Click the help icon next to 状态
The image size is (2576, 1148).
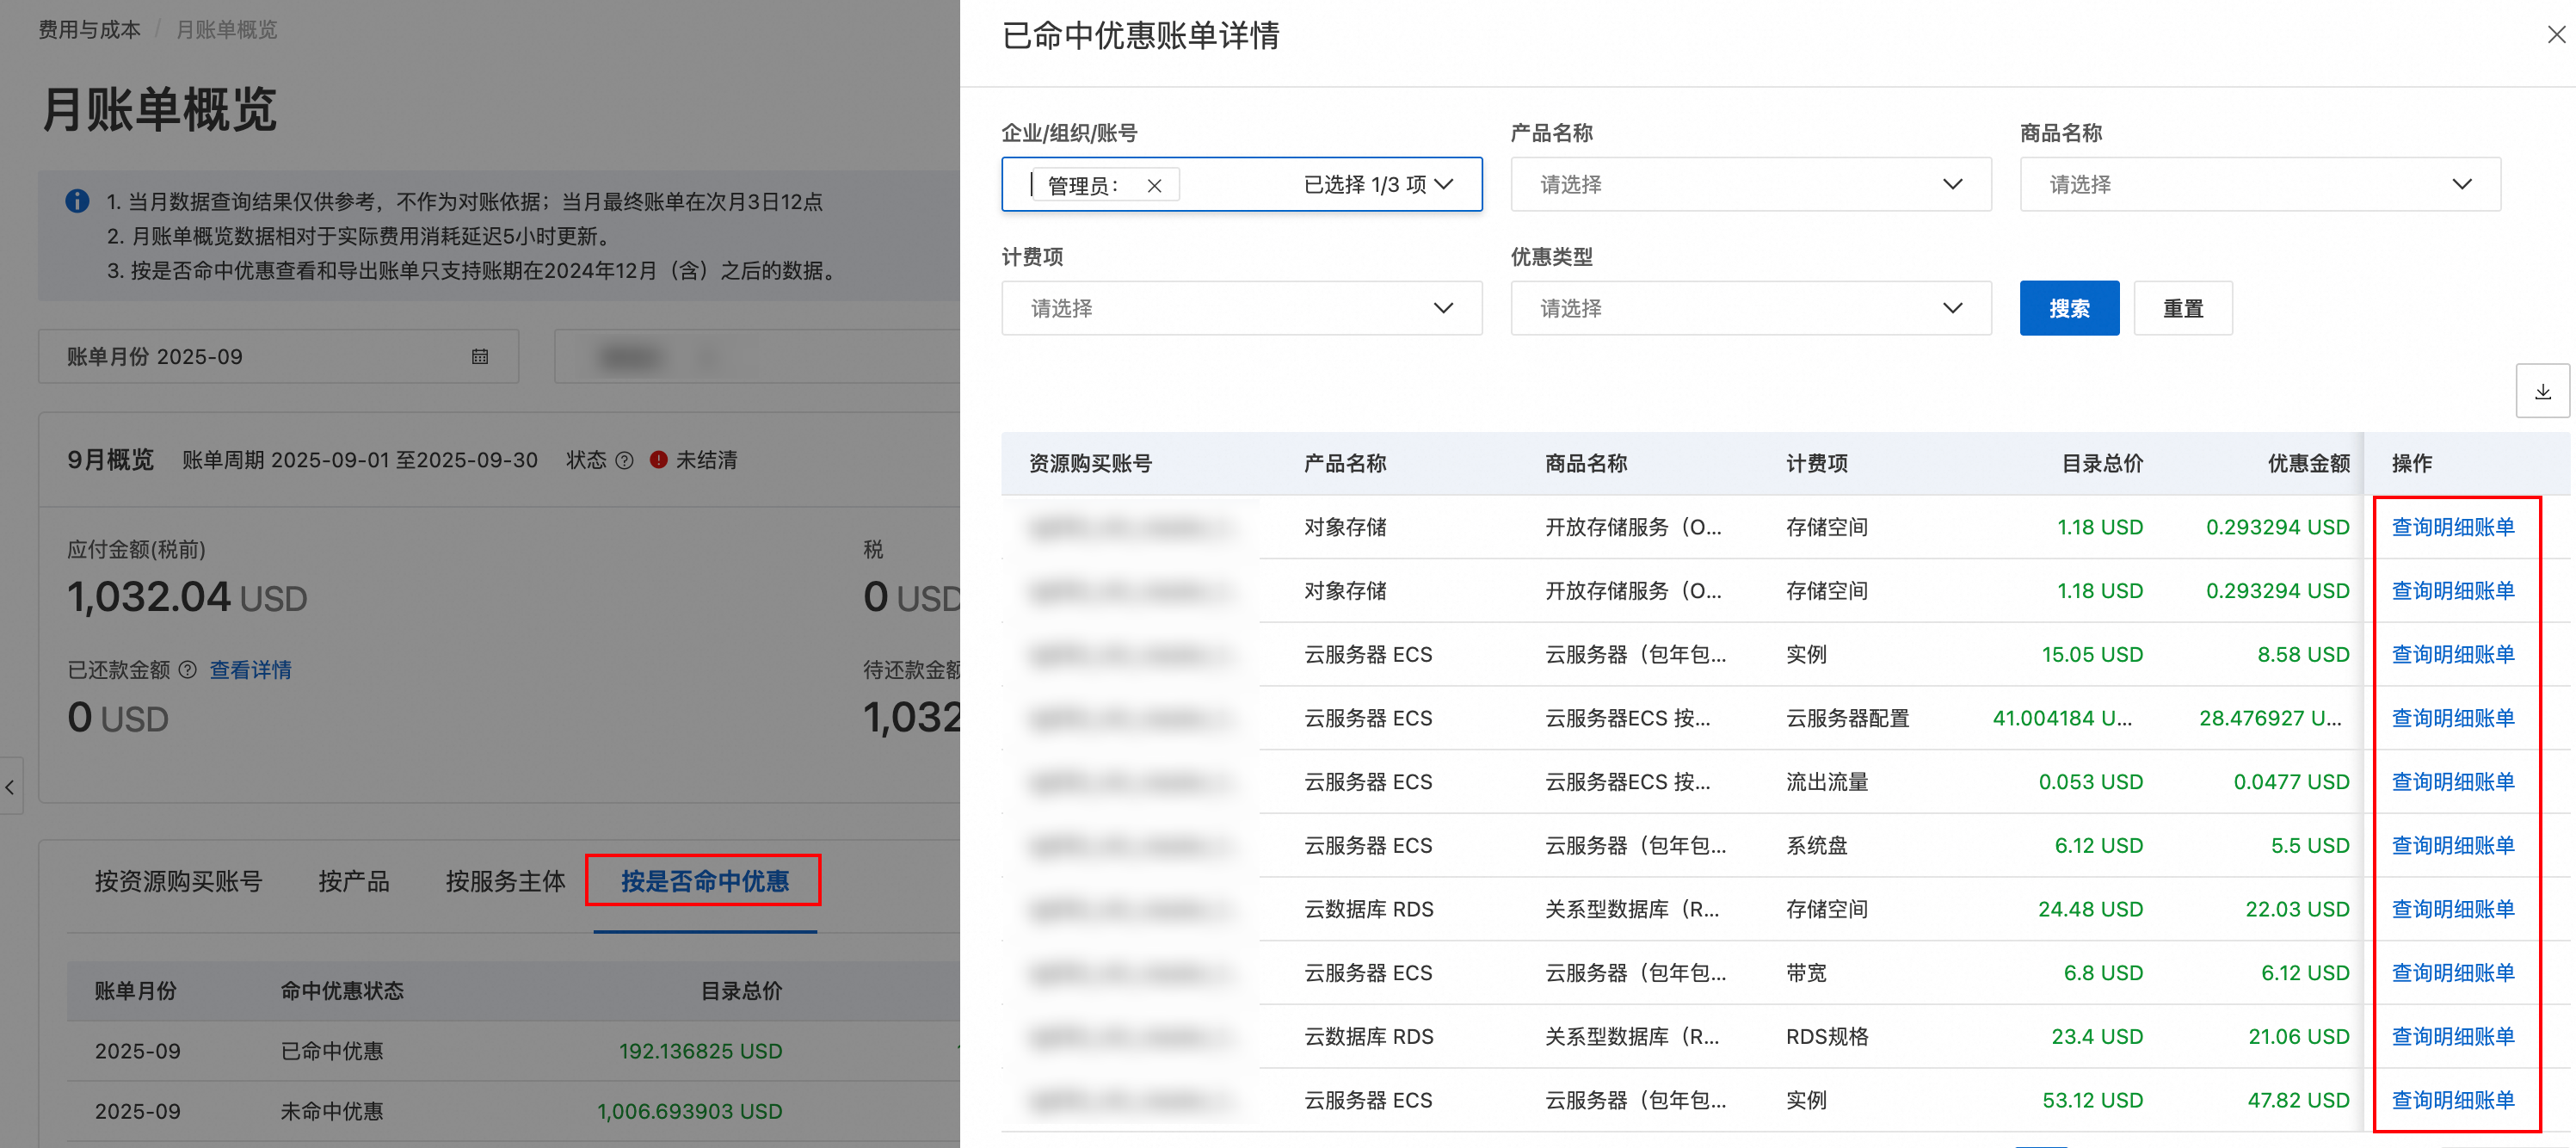pyautogui.click(x=624, y=460)
